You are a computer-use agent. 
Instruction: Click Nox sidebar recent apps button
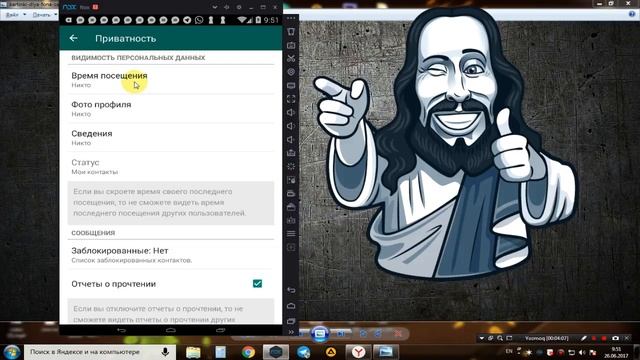pyautogui.click(x=291, y=321)
